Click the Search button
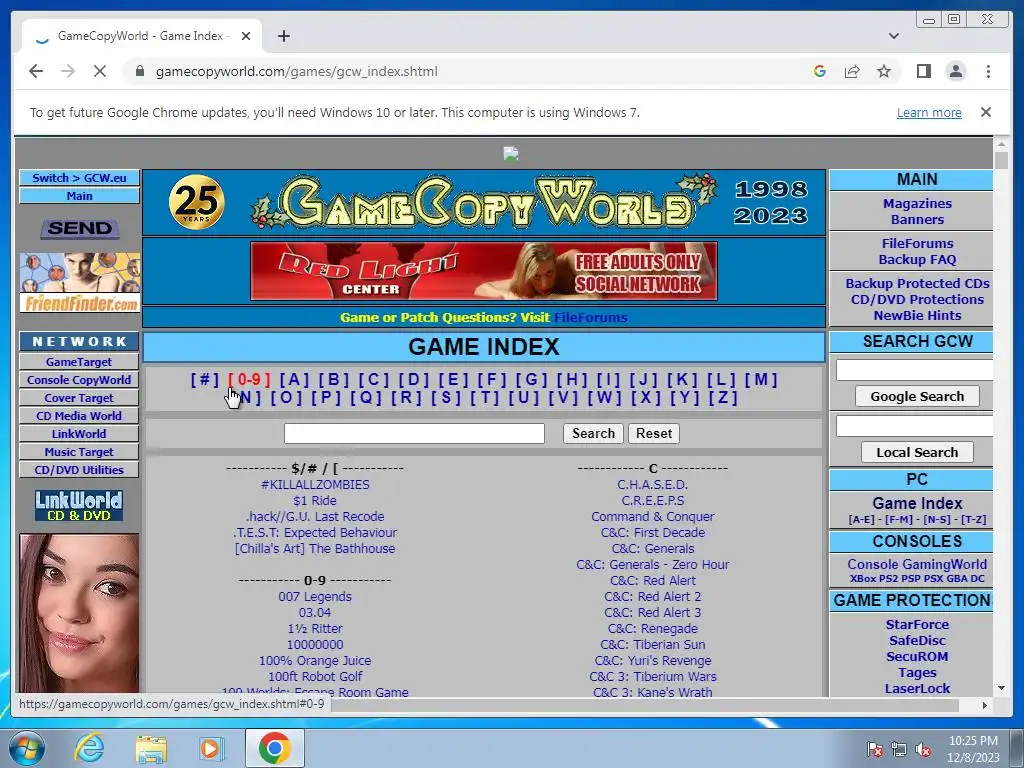 pos(593,434)
